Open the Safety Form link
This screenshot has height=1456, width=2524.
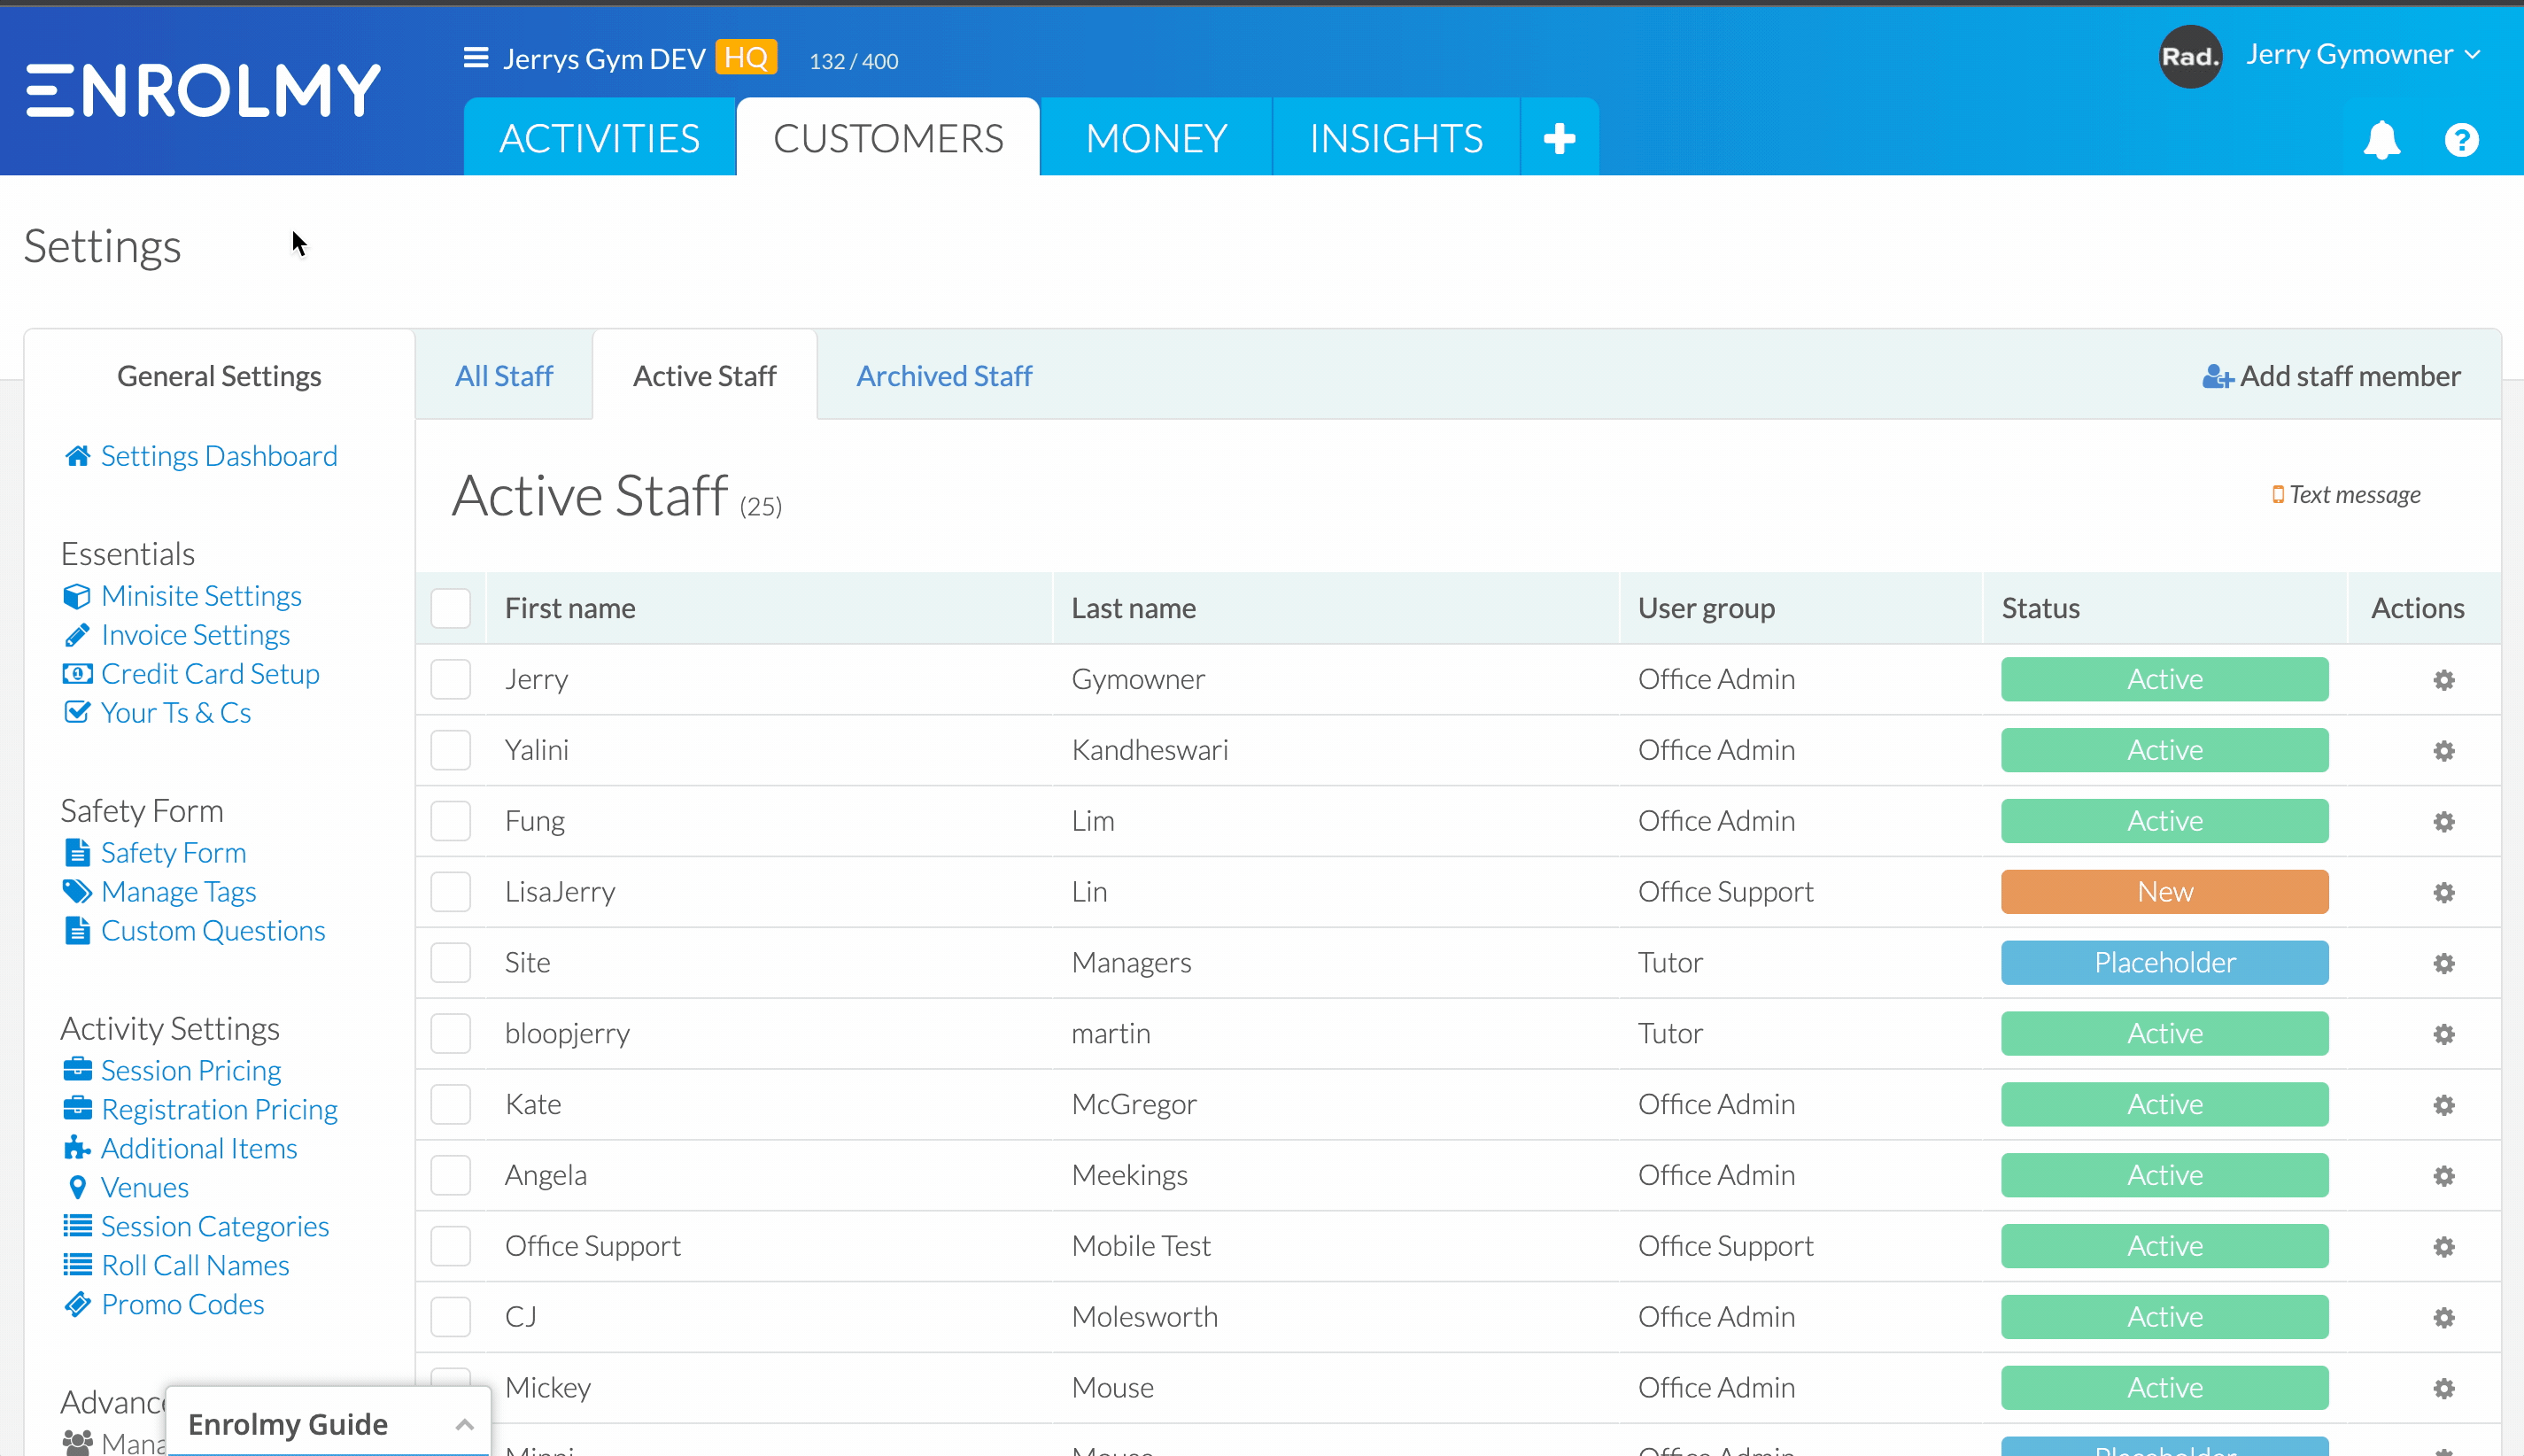(173, 853)
